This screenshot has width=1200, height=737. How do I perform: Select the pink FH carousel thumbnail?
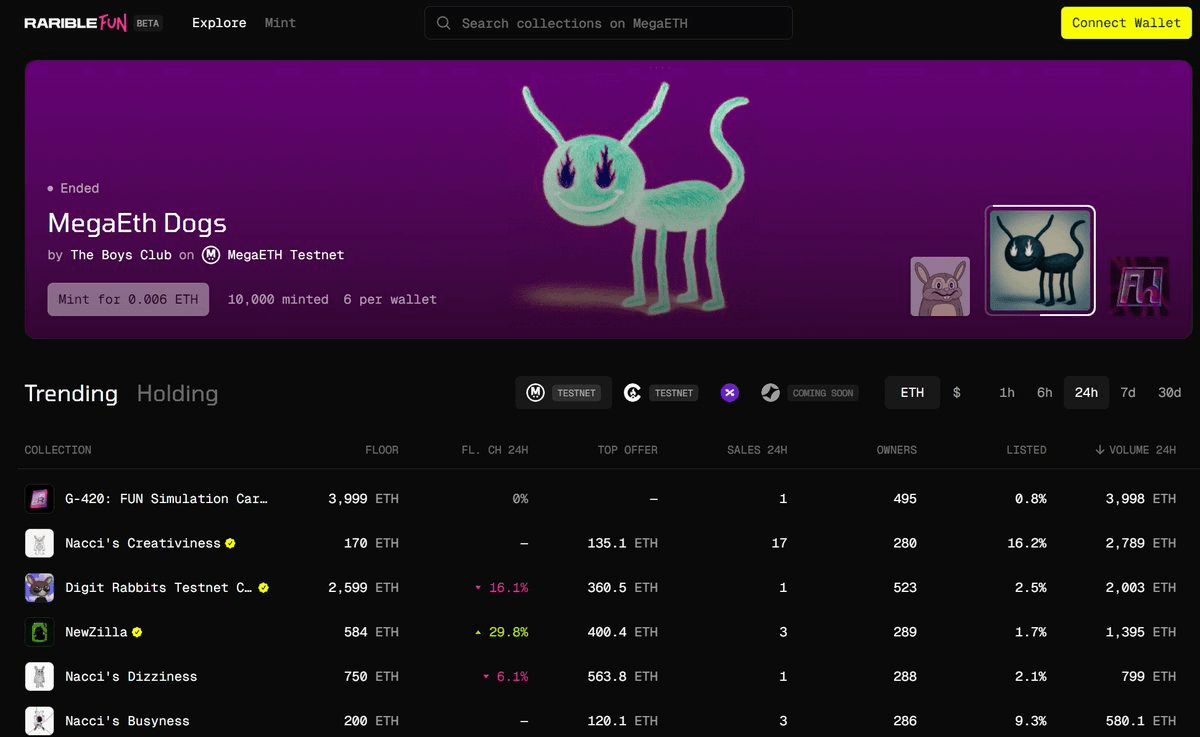click(x=1140, y=286)
